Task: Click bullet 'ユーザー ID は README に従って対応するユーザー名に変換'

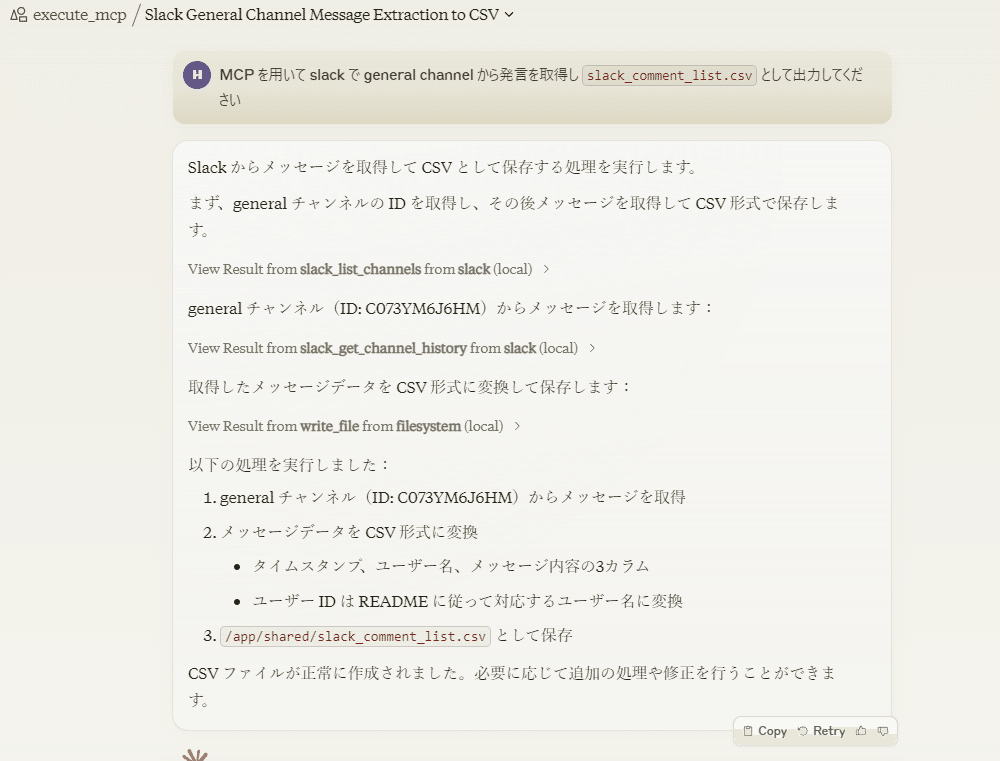Action: pyautogui.click(x=467, y=601)
